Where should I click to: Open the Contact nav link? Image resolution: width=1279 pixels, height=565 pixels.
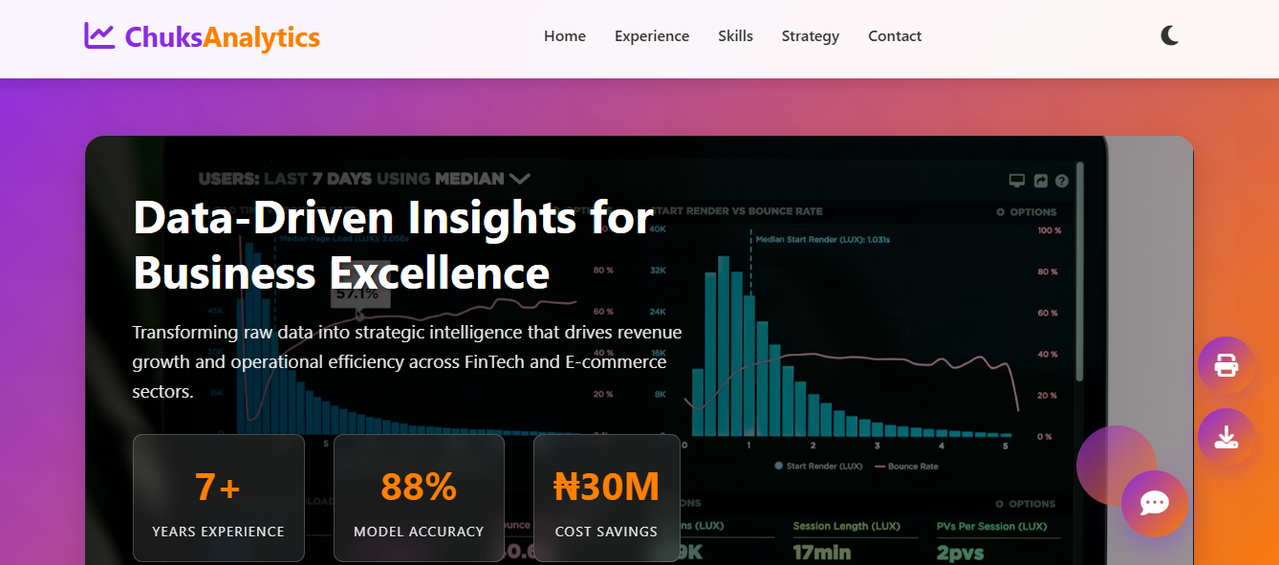click(895, 36)
